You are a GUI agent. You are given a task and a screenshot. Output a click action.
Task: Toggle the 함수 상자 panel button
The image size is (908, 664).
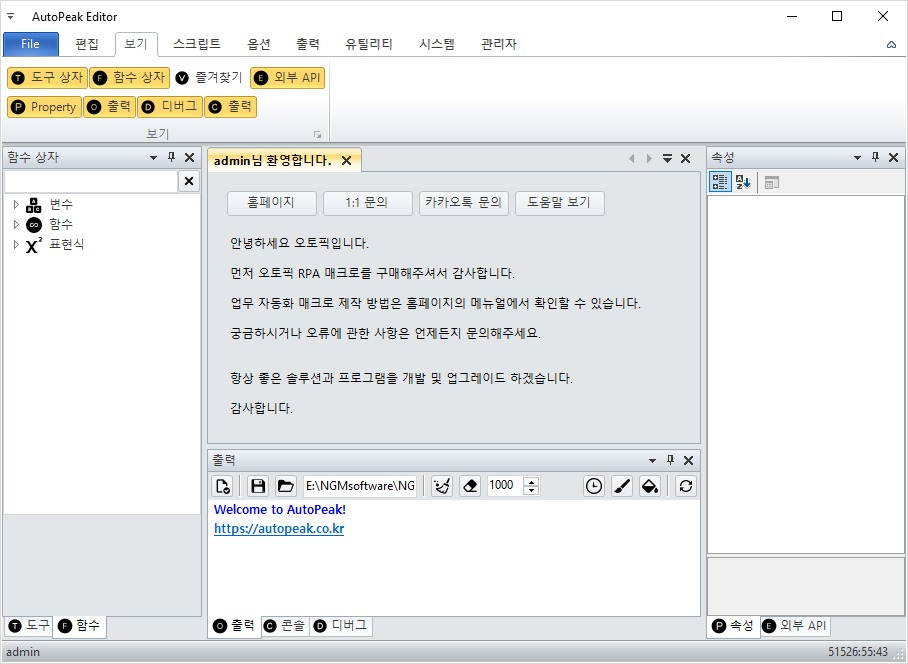coord(129,78)
